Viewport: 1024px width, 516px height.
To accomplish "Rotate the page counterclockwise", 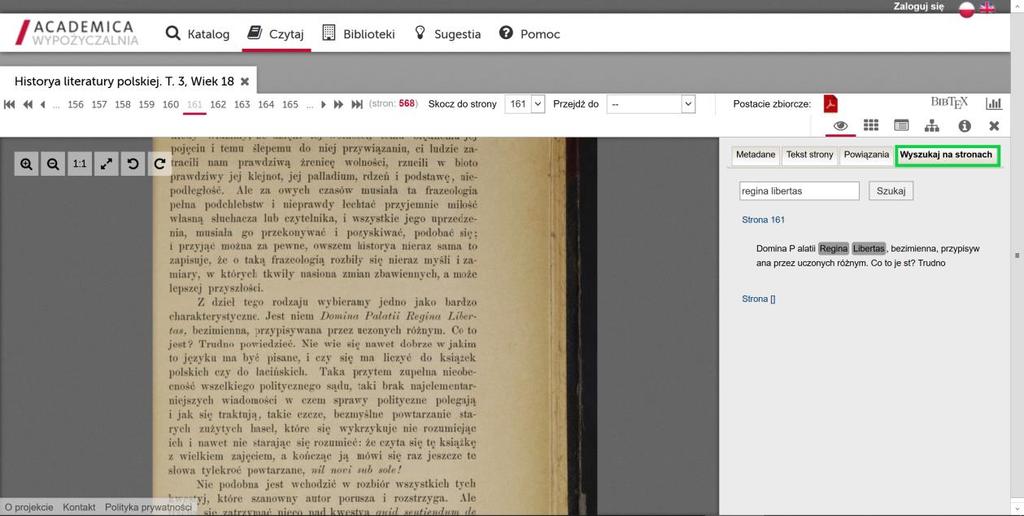I will (x=133, y=164).
